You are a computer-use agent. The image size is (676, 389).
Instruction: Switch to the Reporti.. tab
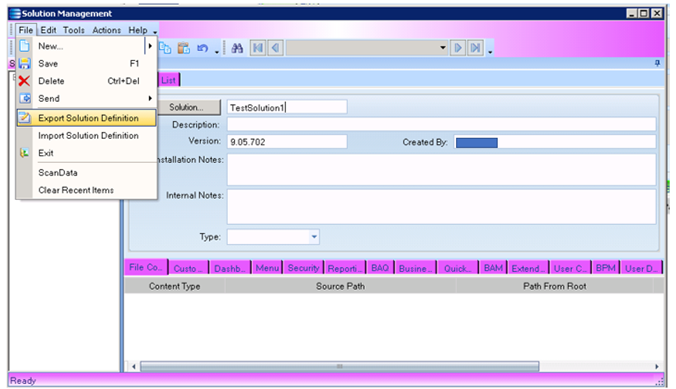[345, 268]
